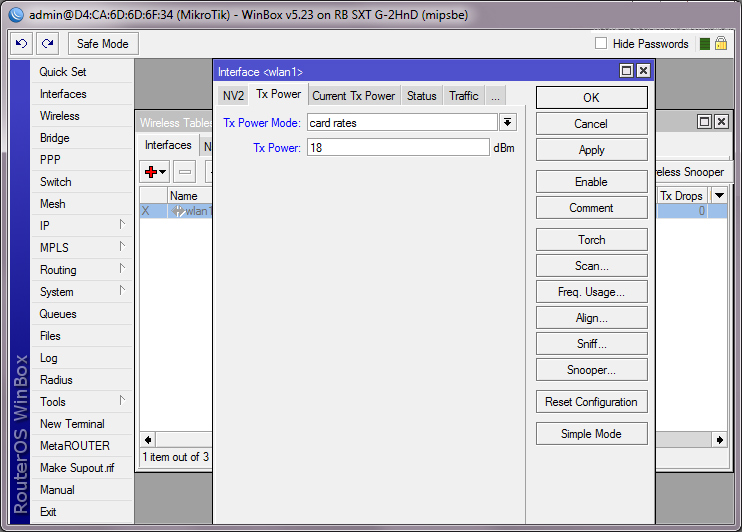This screenshot has height=532, width=742.
Task: Click the red plus add icon
Action: coord(151,172)
